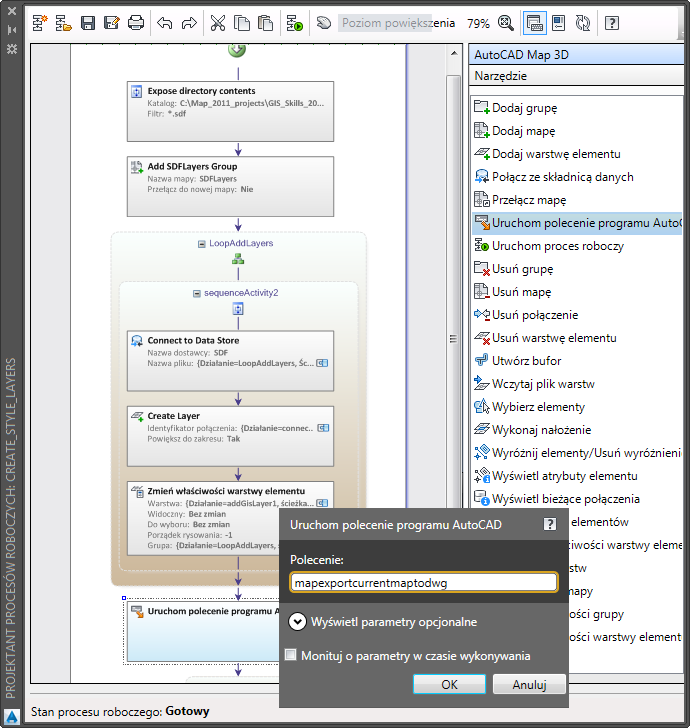The height and width of the screenshot is (728, 690).
Task: Click the Connect to Data Store activity icon
Action: pyautogui.click(x=137, y=341)
